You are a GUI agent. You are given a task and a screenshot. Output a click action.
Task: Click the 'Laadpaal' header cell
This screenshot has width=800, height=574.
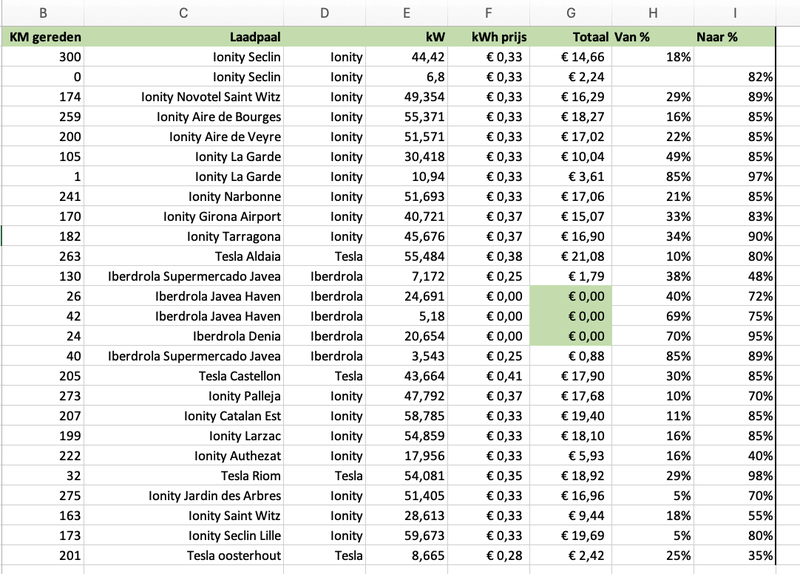pos(184,37)
